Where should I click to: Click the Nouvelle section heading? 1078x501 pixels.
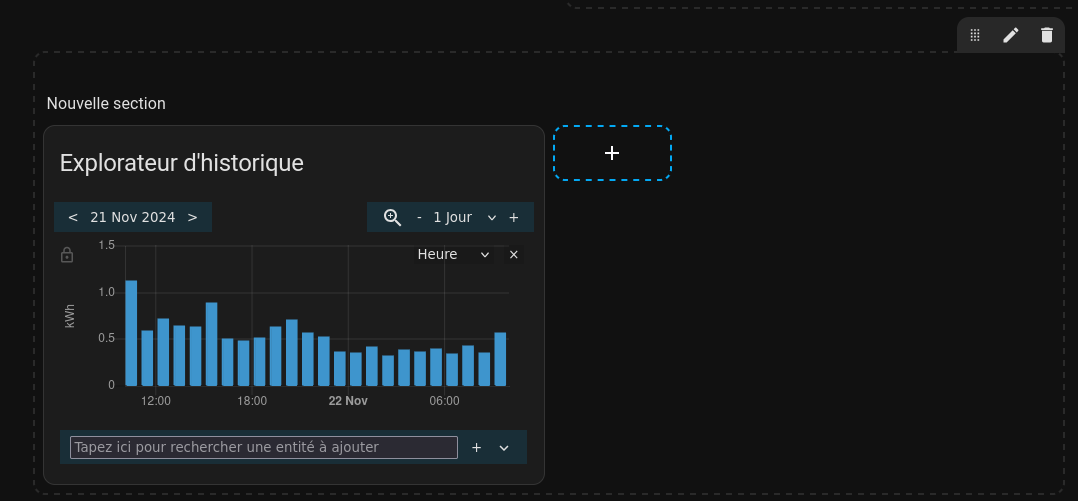(x=106, y=104)
